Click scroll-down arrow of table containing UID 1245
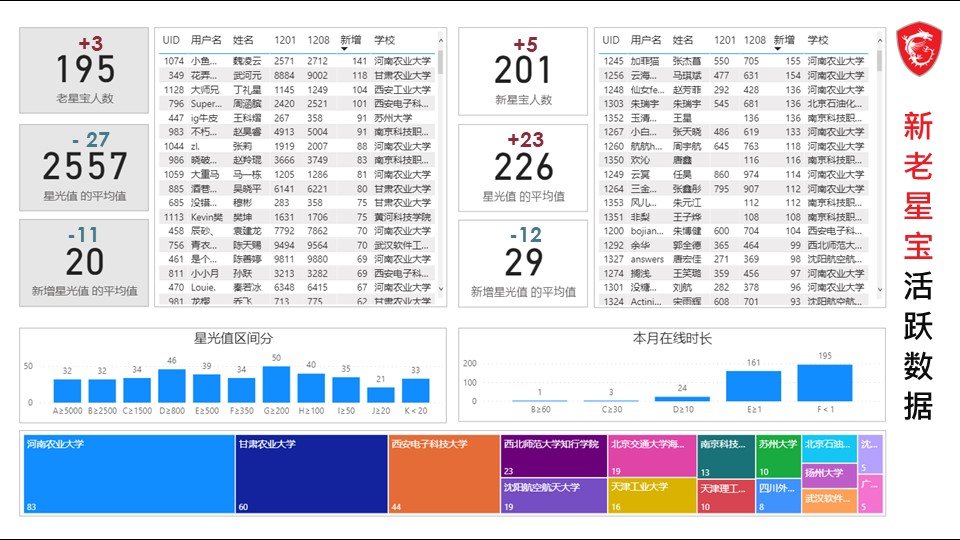Image resolution: width=960 pixels, height=540 pixels. click(x=880, y=290)
